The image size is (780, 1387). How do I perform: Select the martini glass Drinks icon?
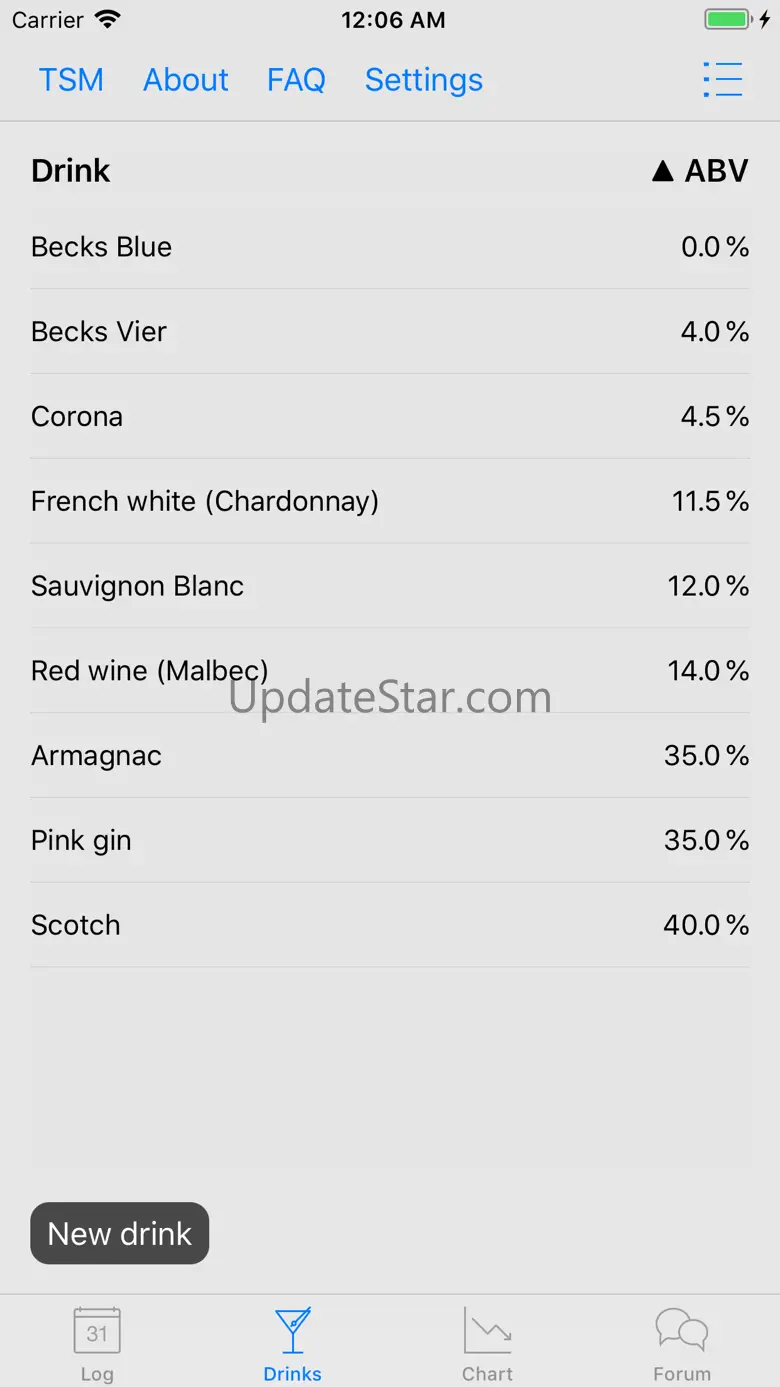tap(293, 1331)
